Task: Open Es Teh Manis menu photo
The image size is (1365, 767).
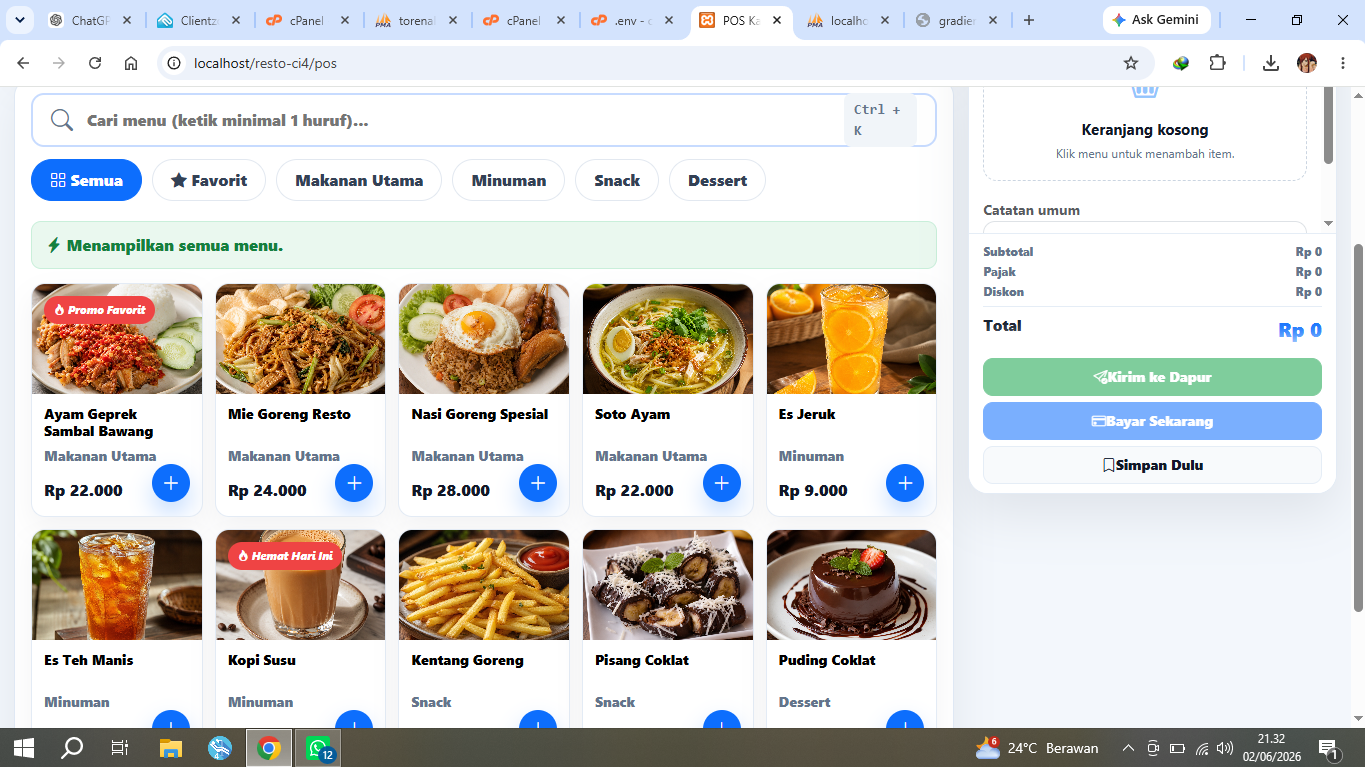Action: (117, 585)
